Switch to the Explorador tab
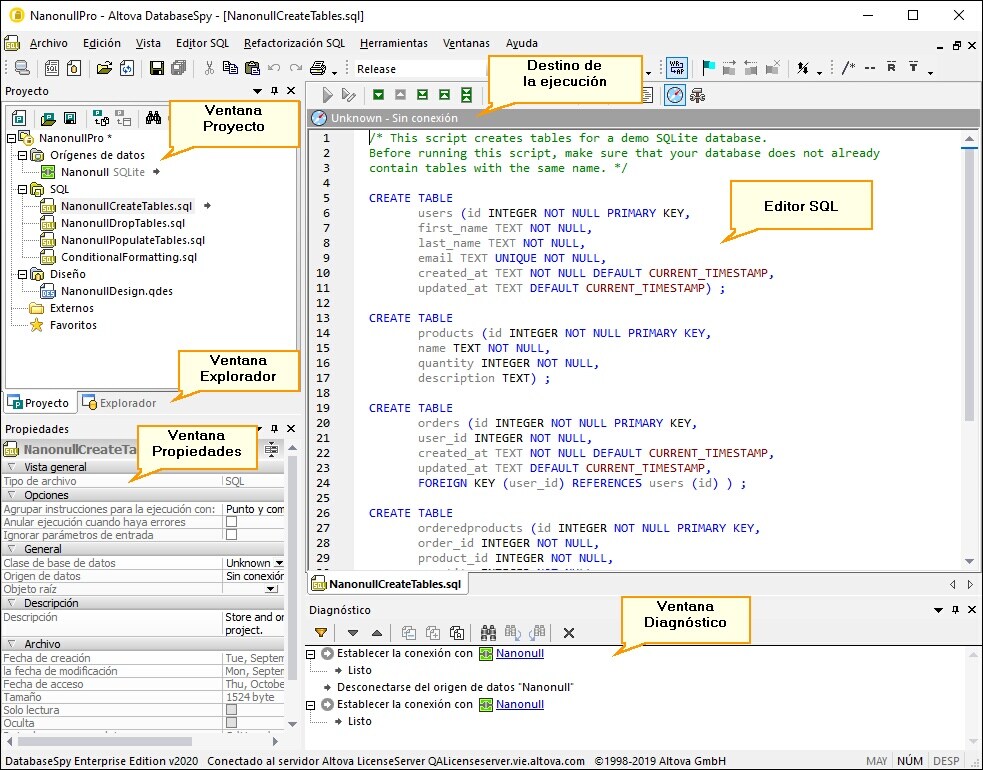The image size is (983, 770). pyautogui.click(x=119, y=403)
